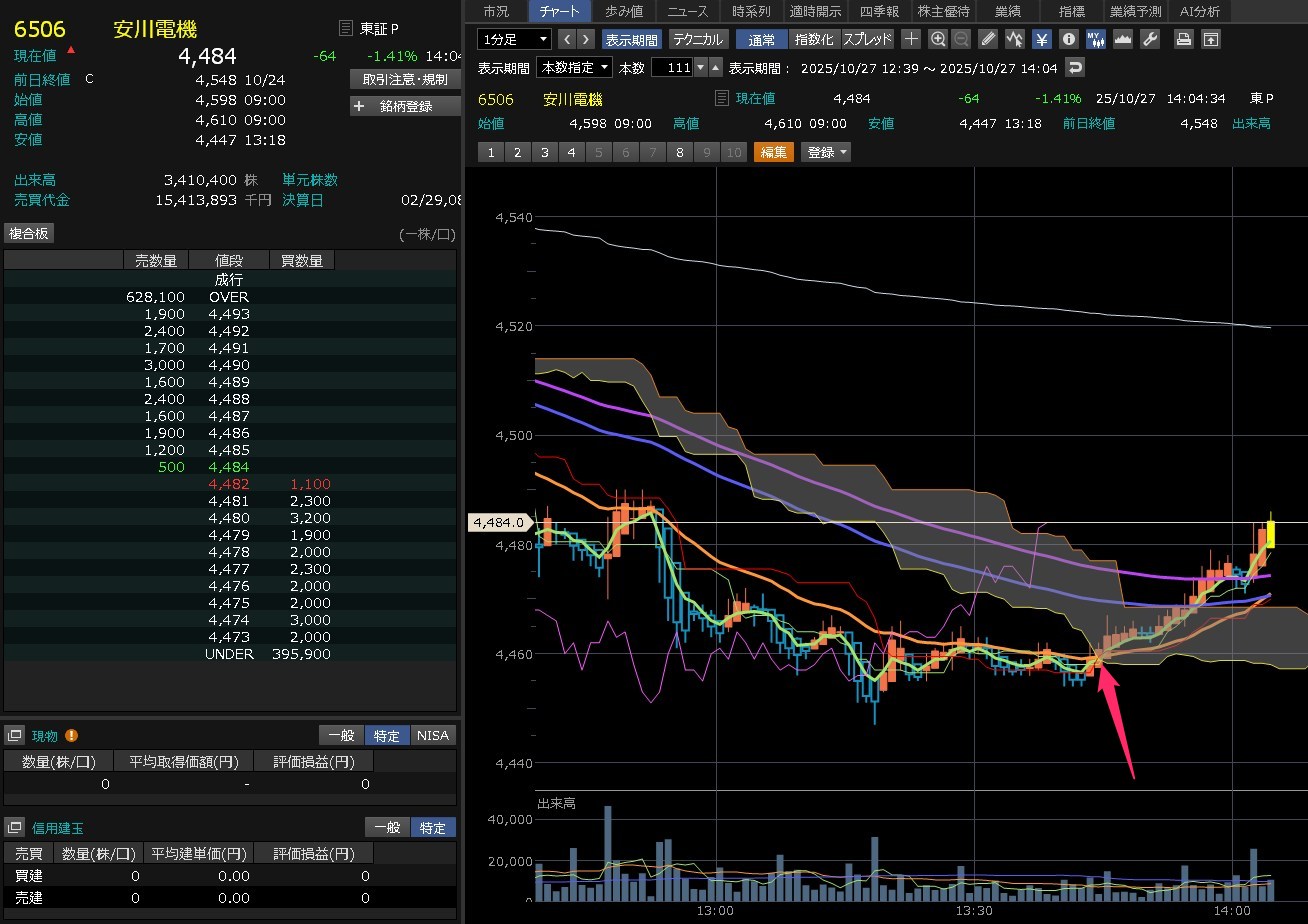Select the crosshair cursor tool
The image size is (1308, 924).
[x=911, y=39]
